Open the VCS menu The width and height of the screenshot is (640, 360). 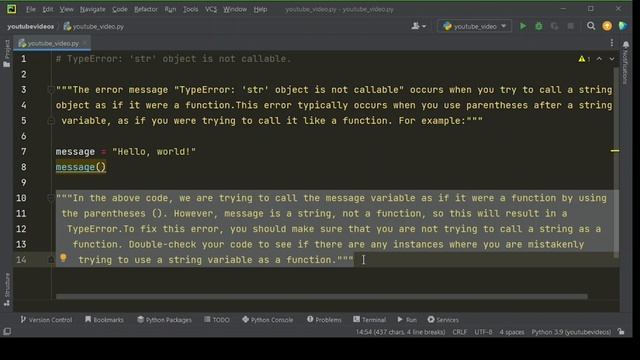(211, 9)
